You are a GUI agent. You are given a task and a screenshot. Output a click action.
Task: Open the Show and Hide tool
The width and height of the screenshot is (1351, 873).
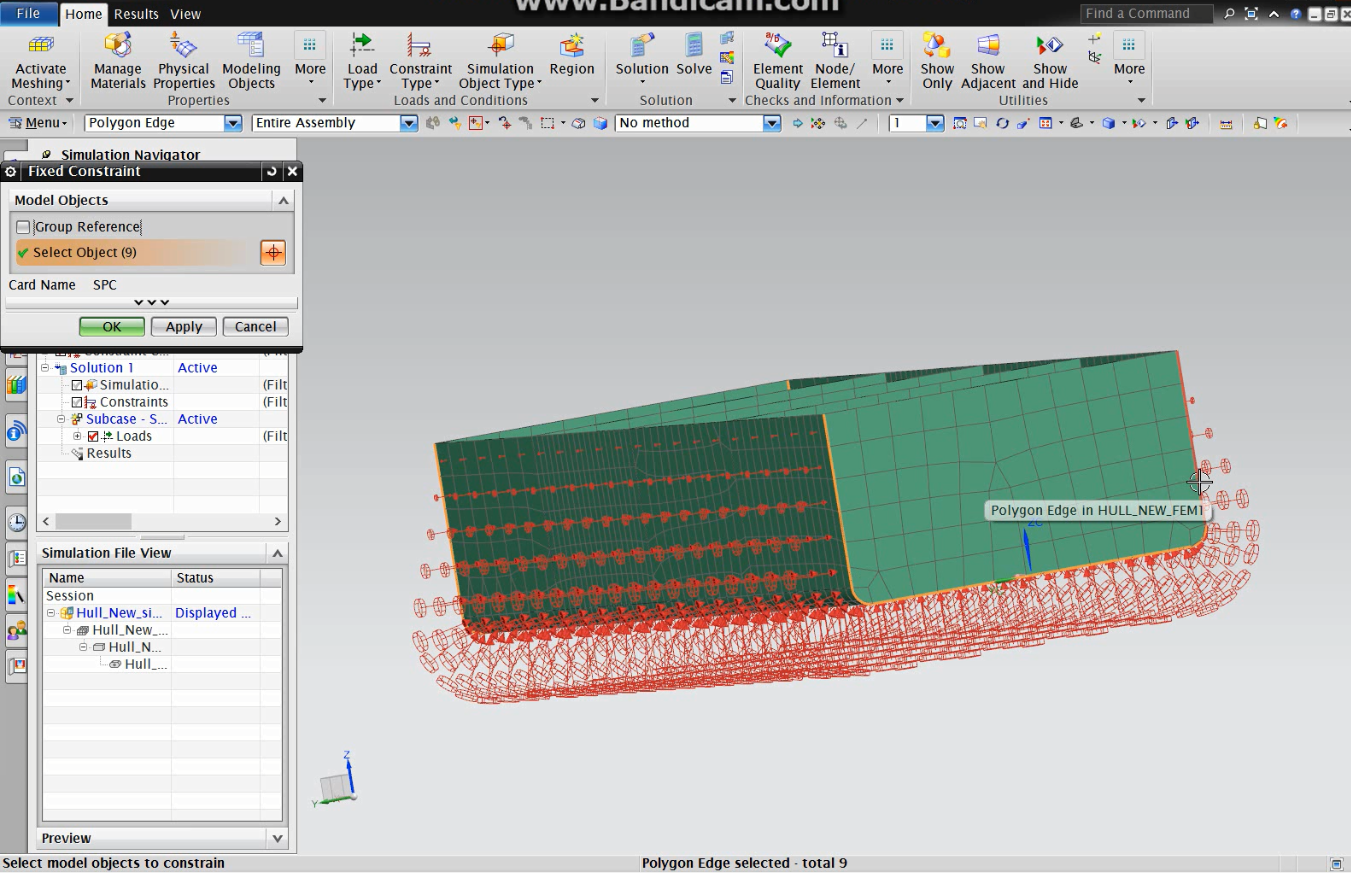click(x=1050, y=61)
